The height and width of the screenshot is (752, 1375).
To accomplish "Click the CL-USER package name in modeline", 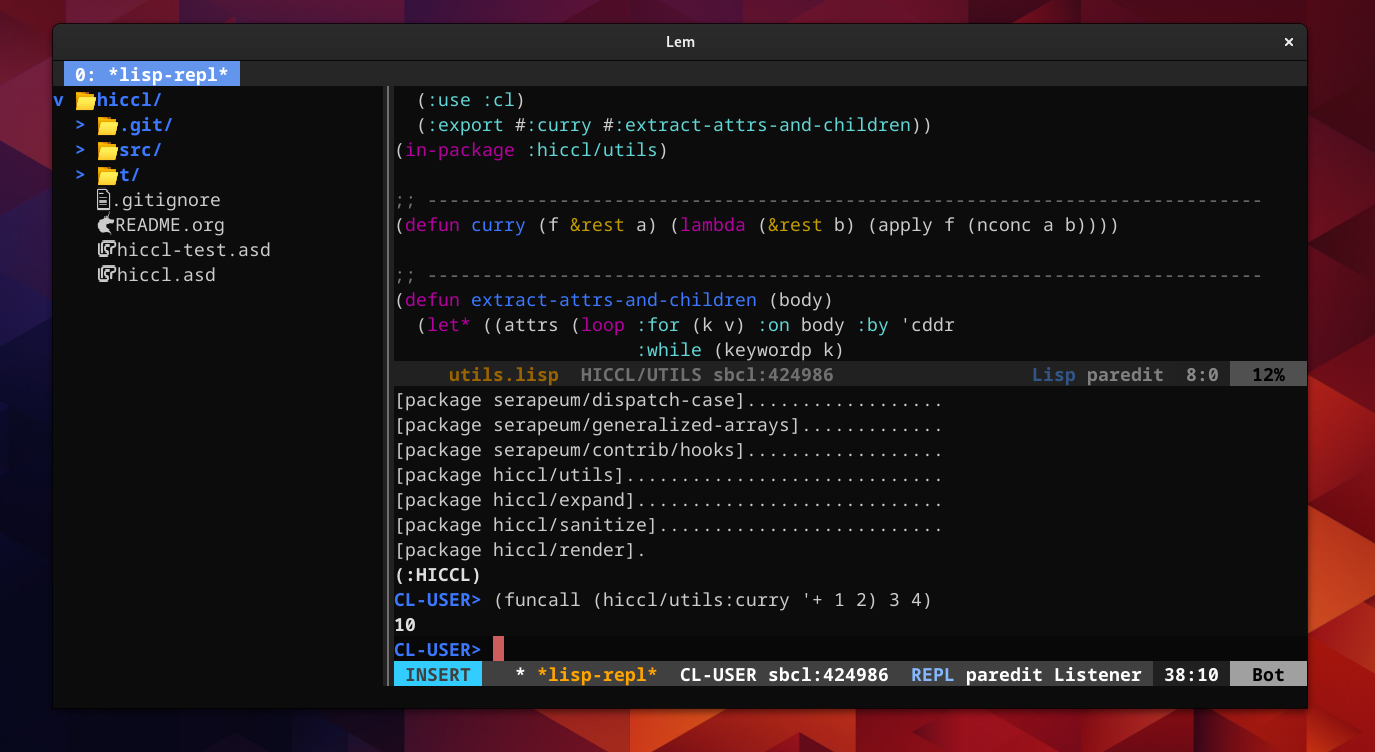I will pos(718,674).
